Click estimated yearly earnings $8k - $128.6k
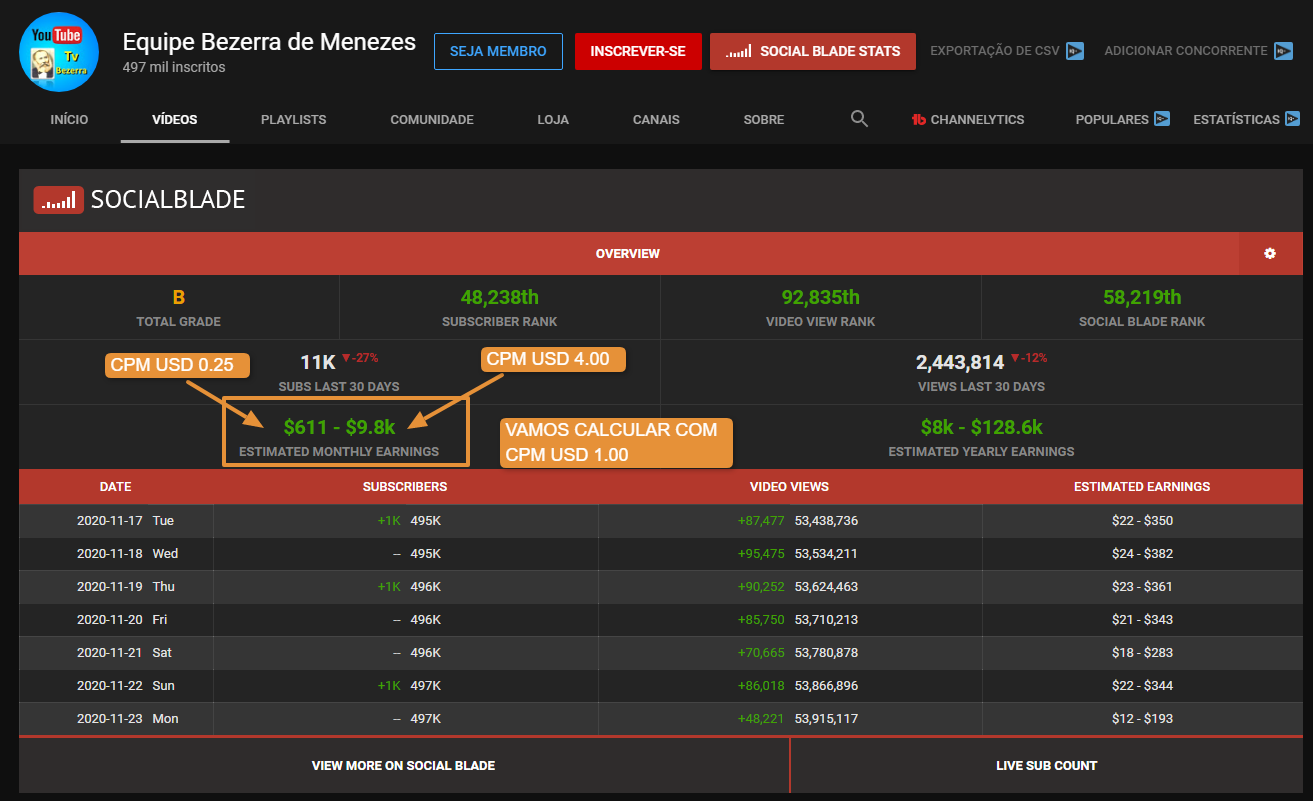 click(x=981, y=427)
